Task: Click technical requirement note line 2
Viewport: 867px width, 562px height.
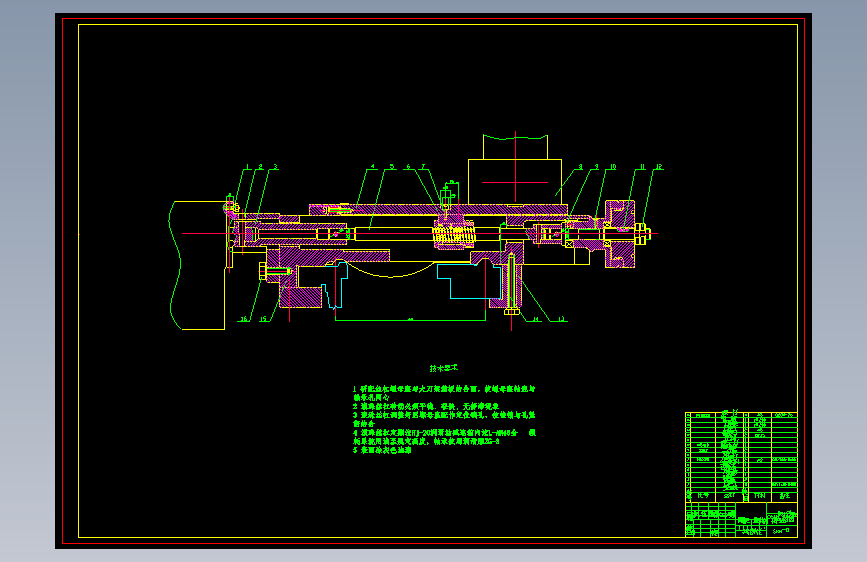Action: [x=426, y=406]
